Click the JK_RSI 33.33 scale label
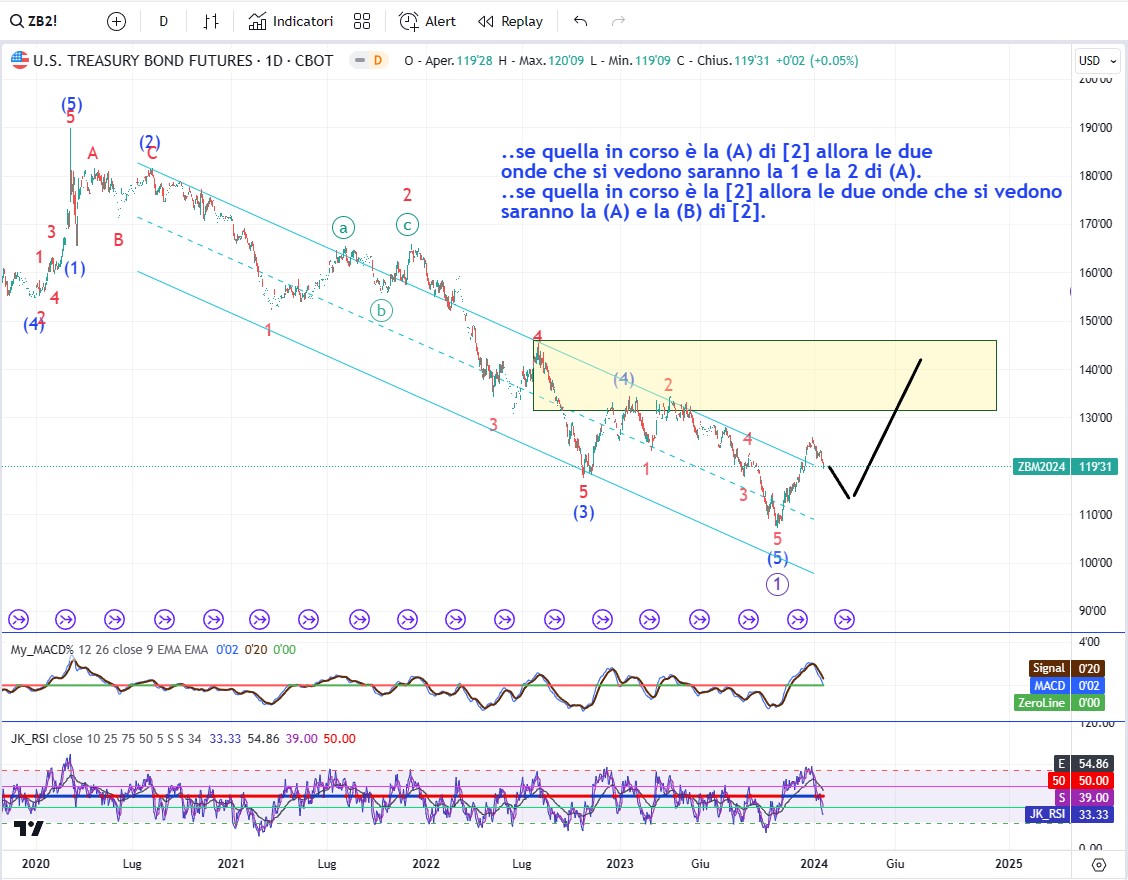The image size is (1128, 880). tap(1072, 814)
